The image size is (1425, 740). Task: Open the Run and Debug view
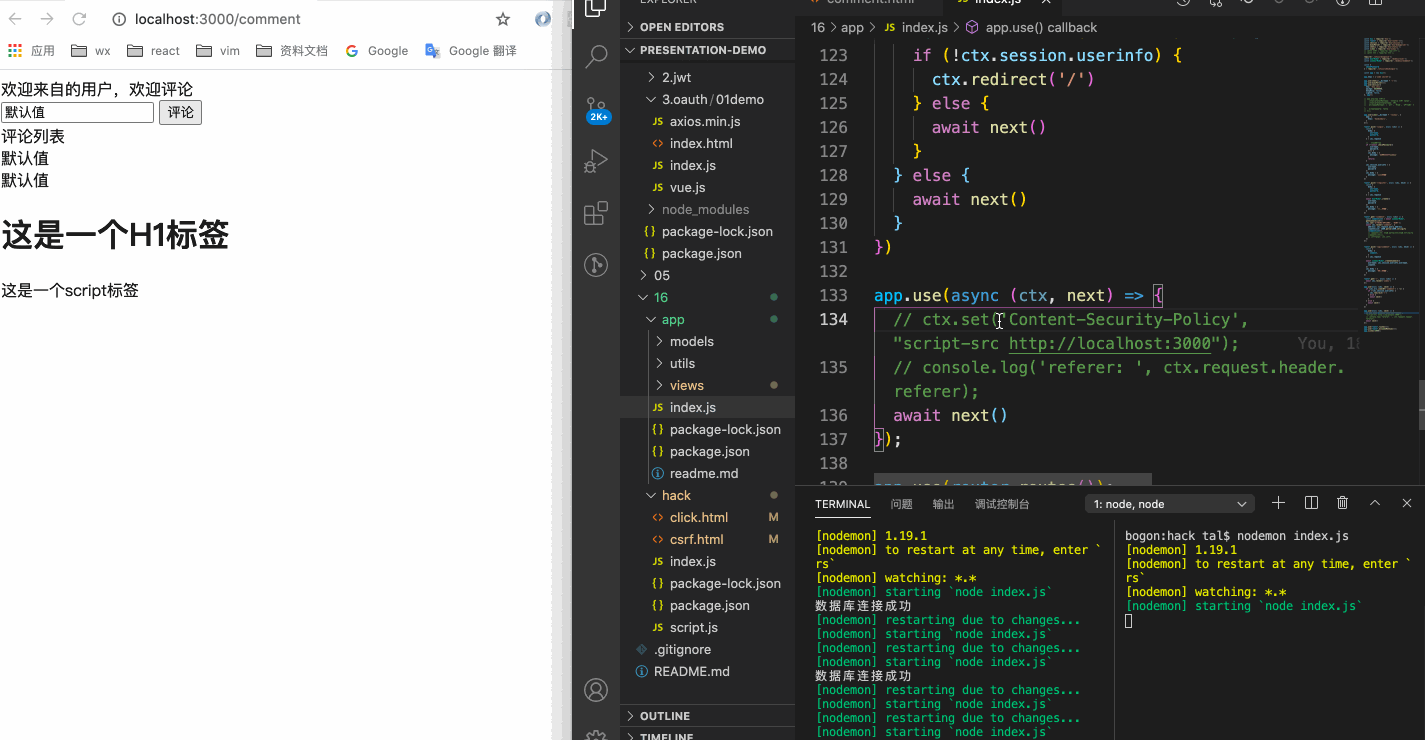596,160
